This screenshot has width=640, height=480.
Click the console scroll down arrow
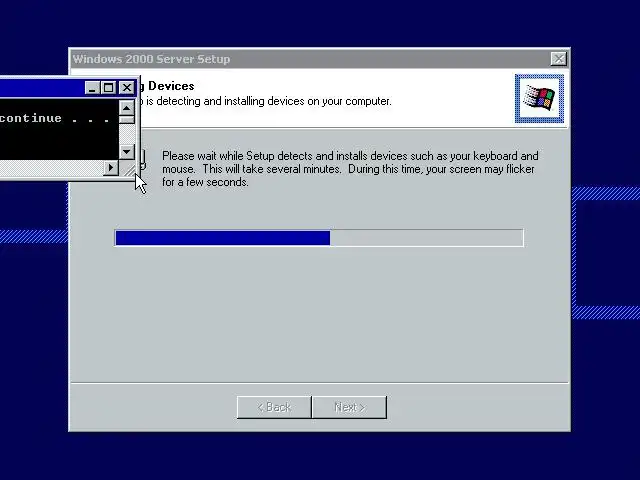click(x=127, y=152)
